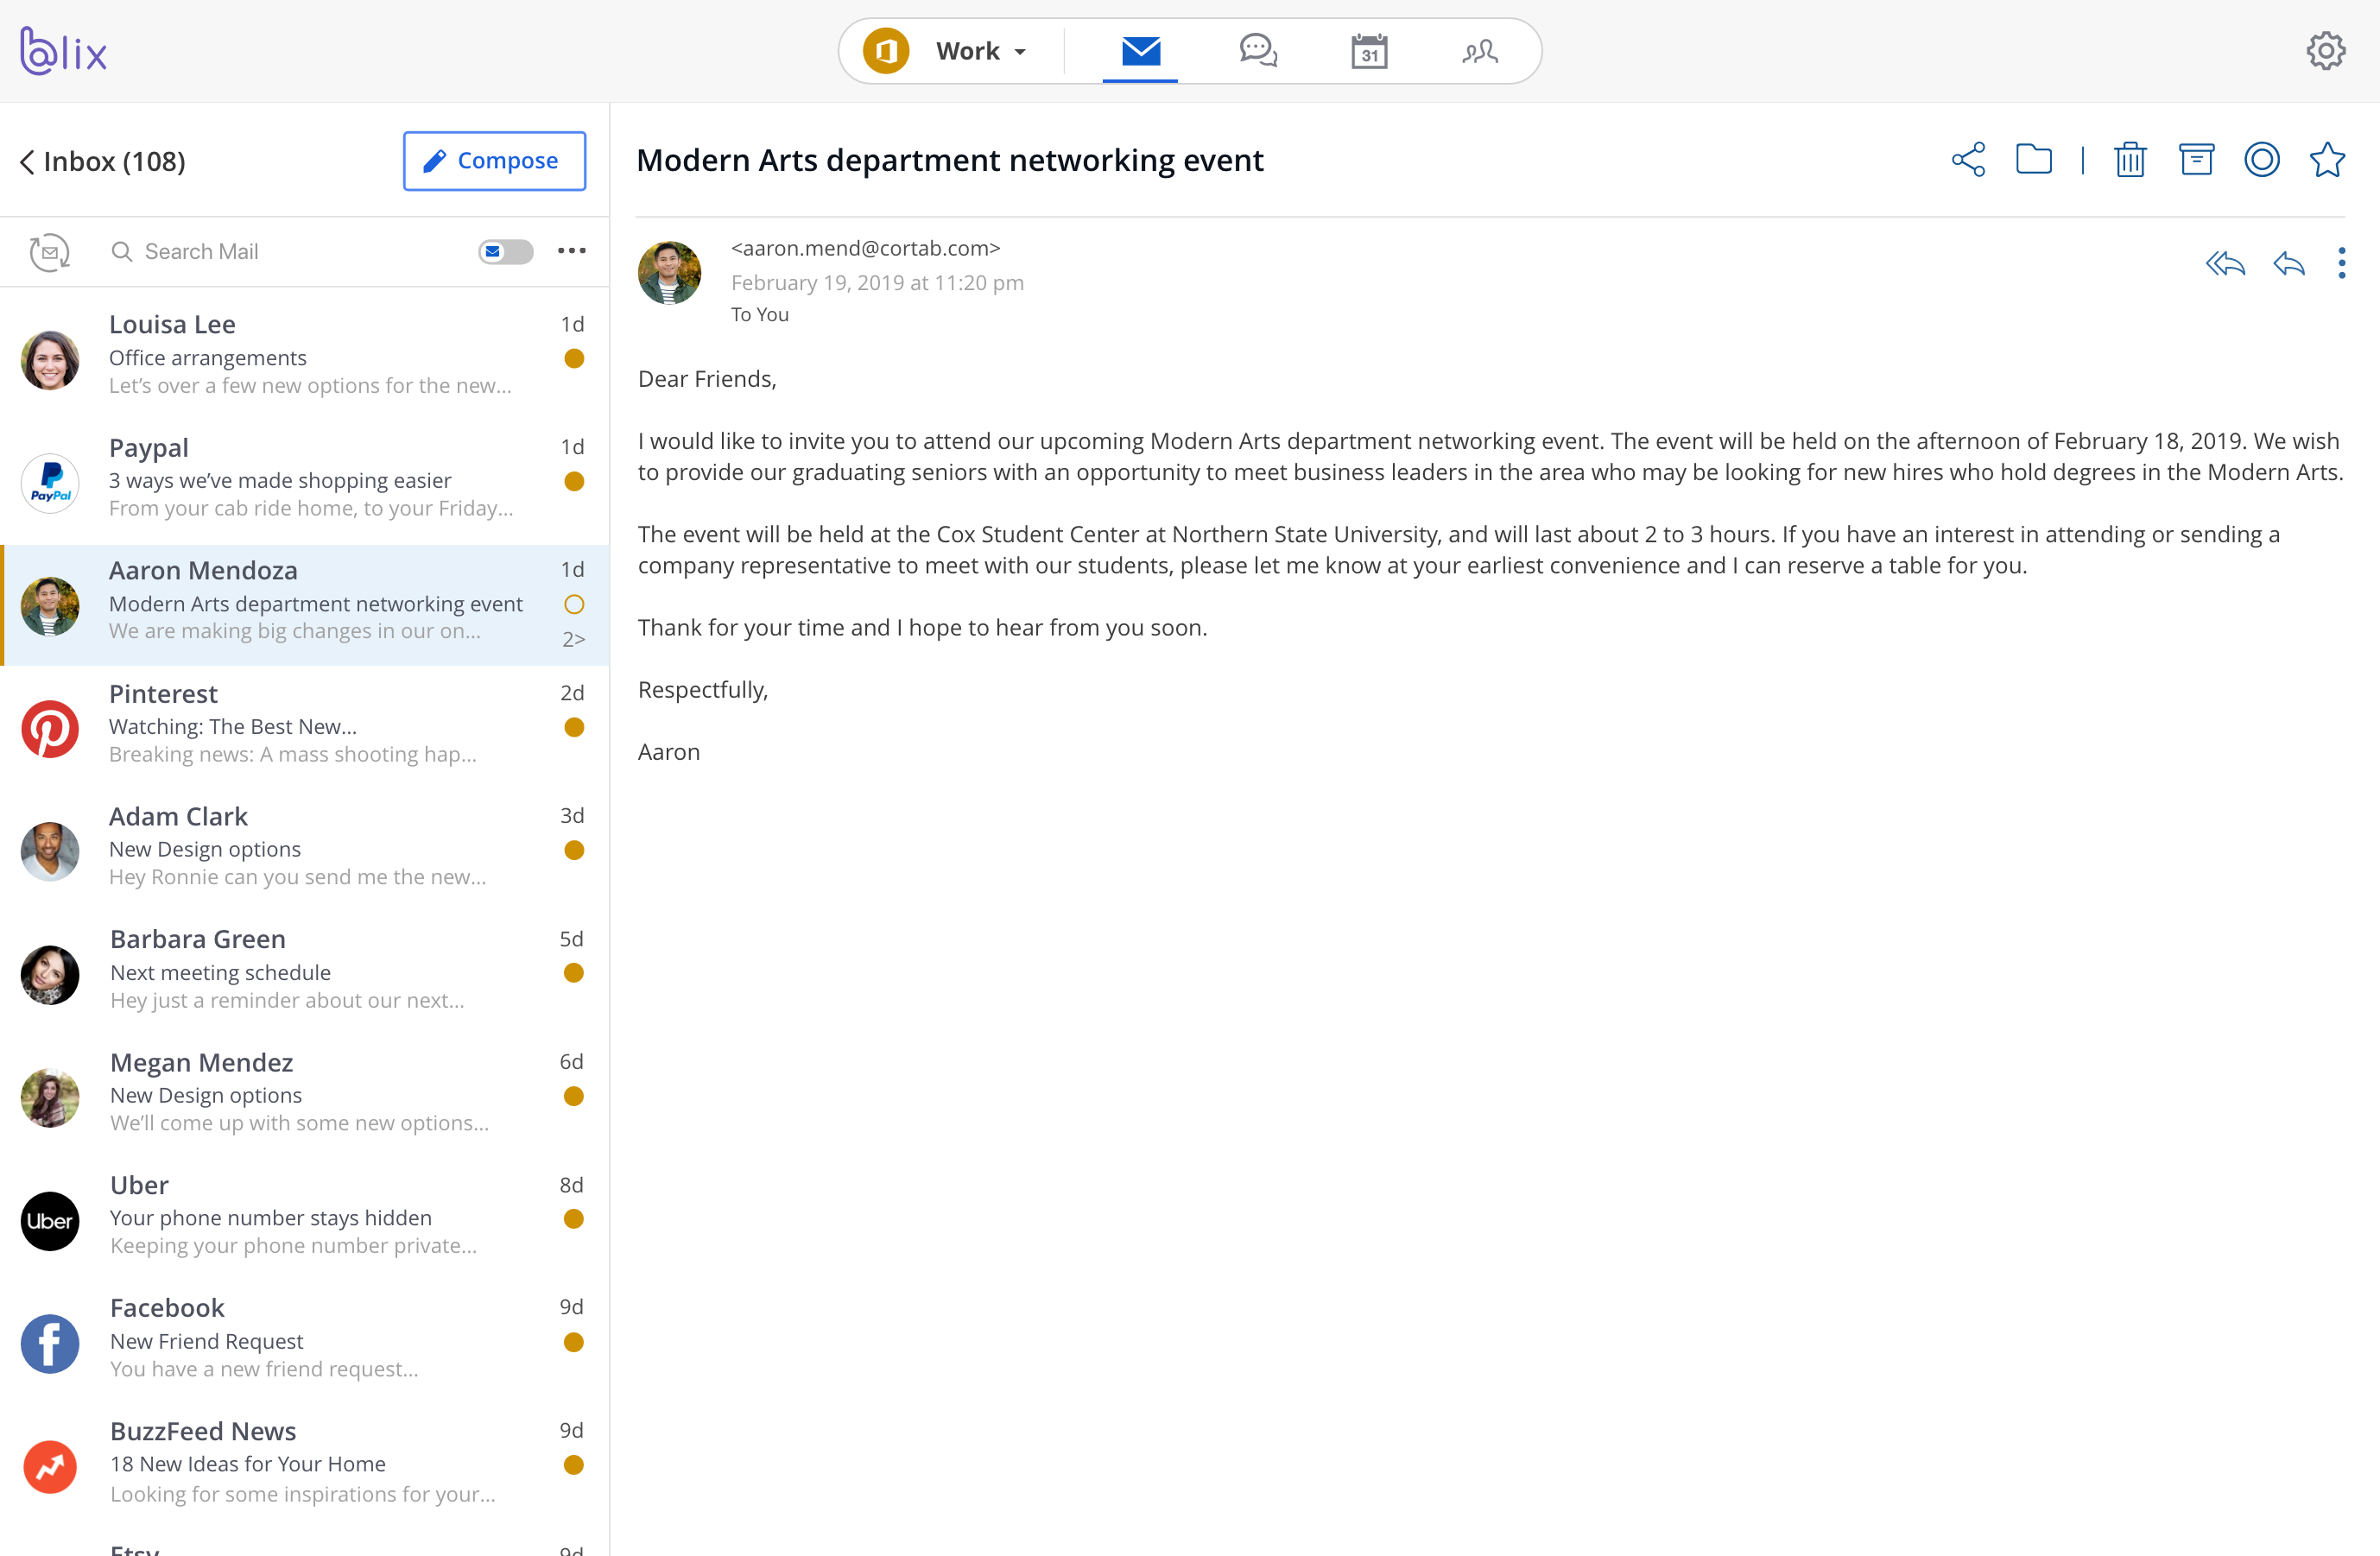2380x1556 pixels.
Task: Click Megan Mendez's avatar
Action: click(50, 1098)
